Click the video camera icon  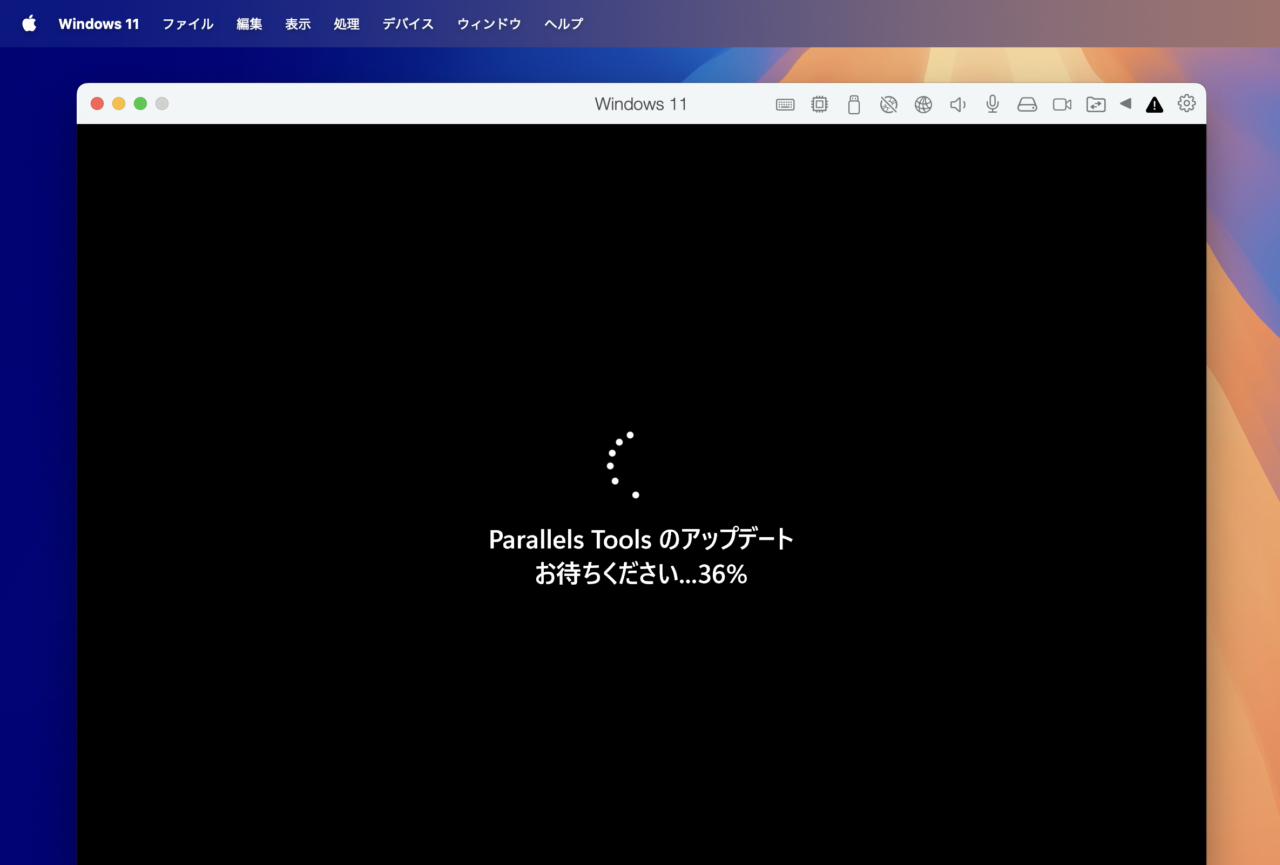[x=1062, y=104]
